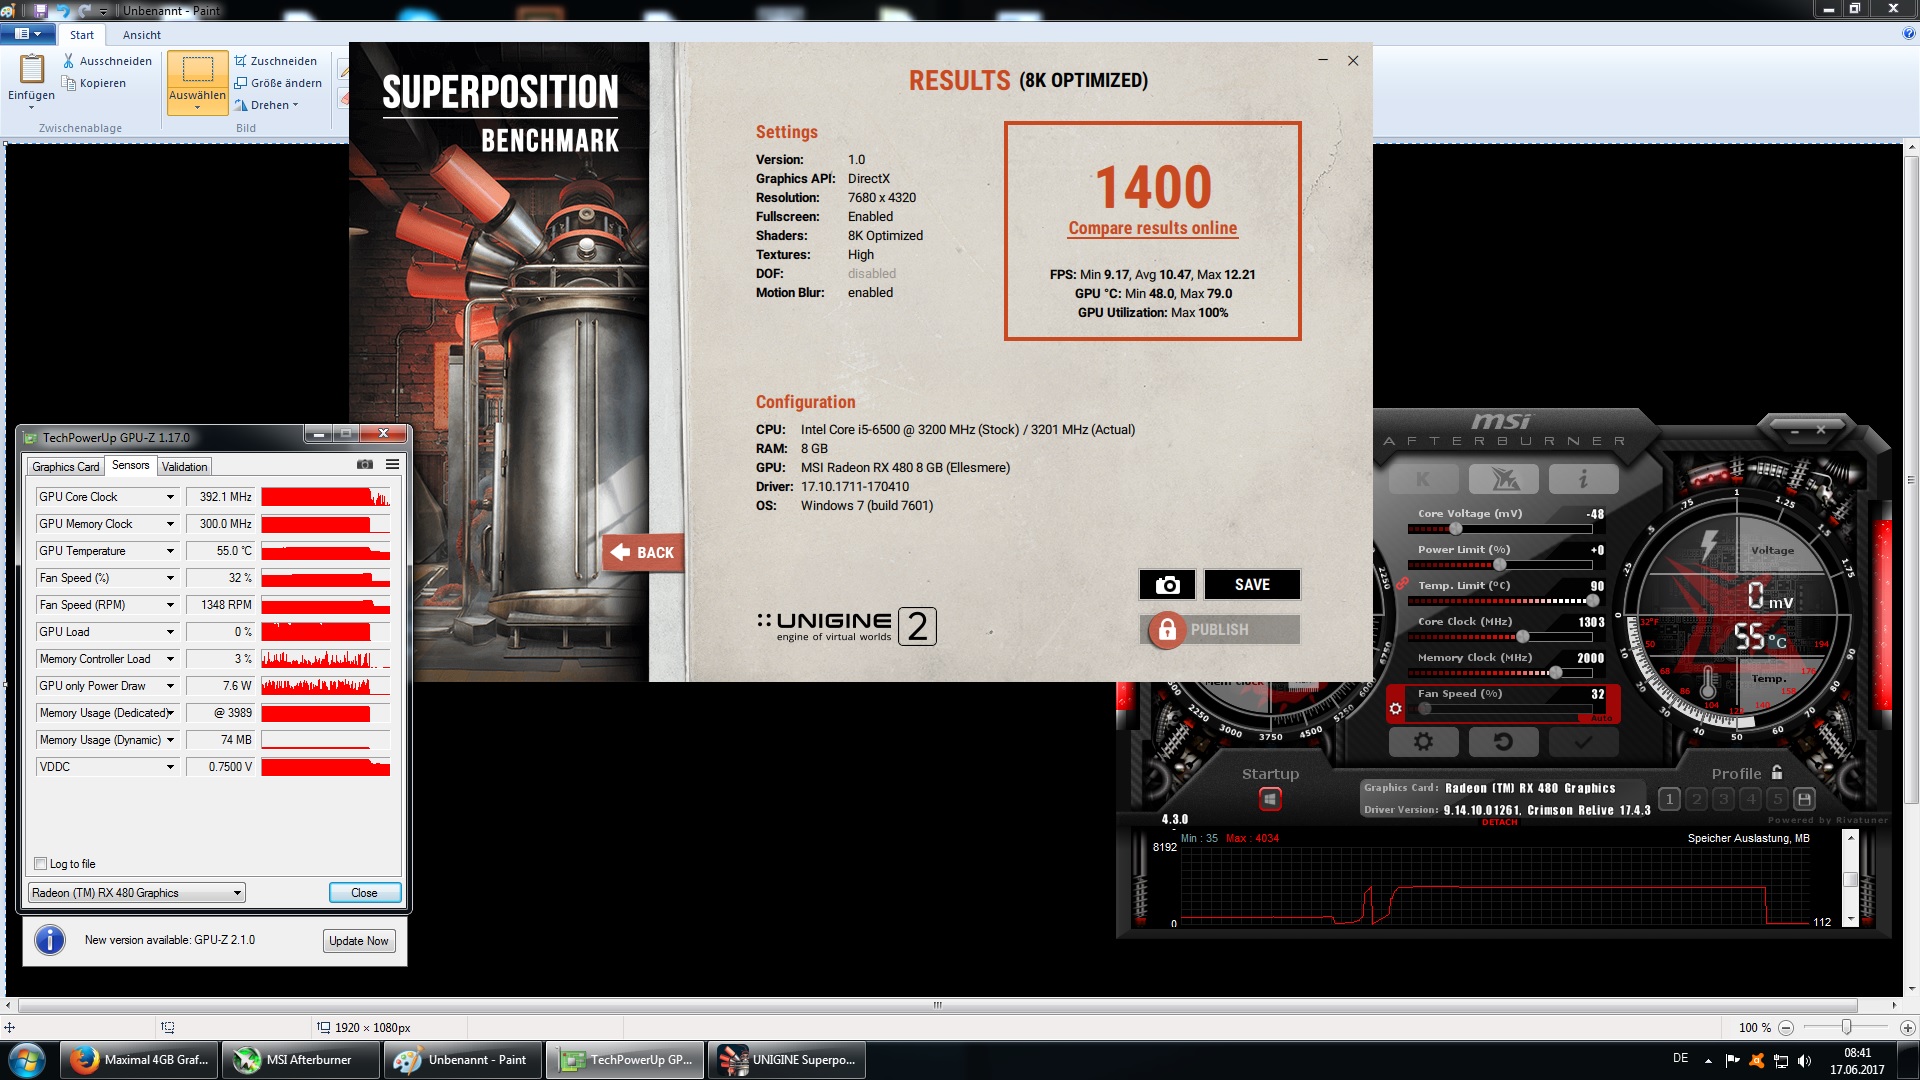The height and width of the screenshot is (1080, 1920).
Task: Expand GPU Core Clock sensor dropdown
Action: click(x=170, y=497)
